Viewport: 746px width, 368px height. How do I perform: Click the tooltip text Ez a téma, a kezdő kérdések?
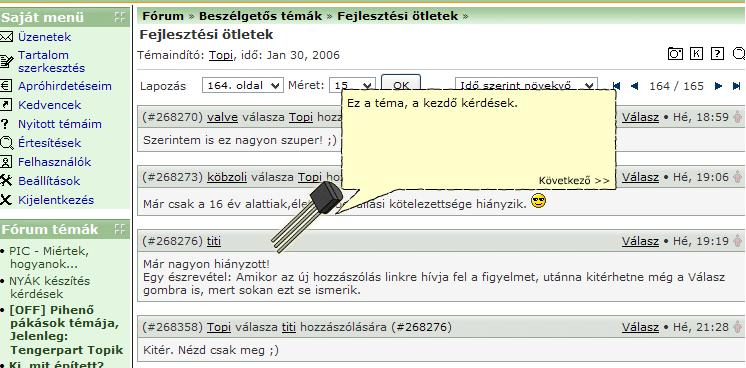click(432, 103)
